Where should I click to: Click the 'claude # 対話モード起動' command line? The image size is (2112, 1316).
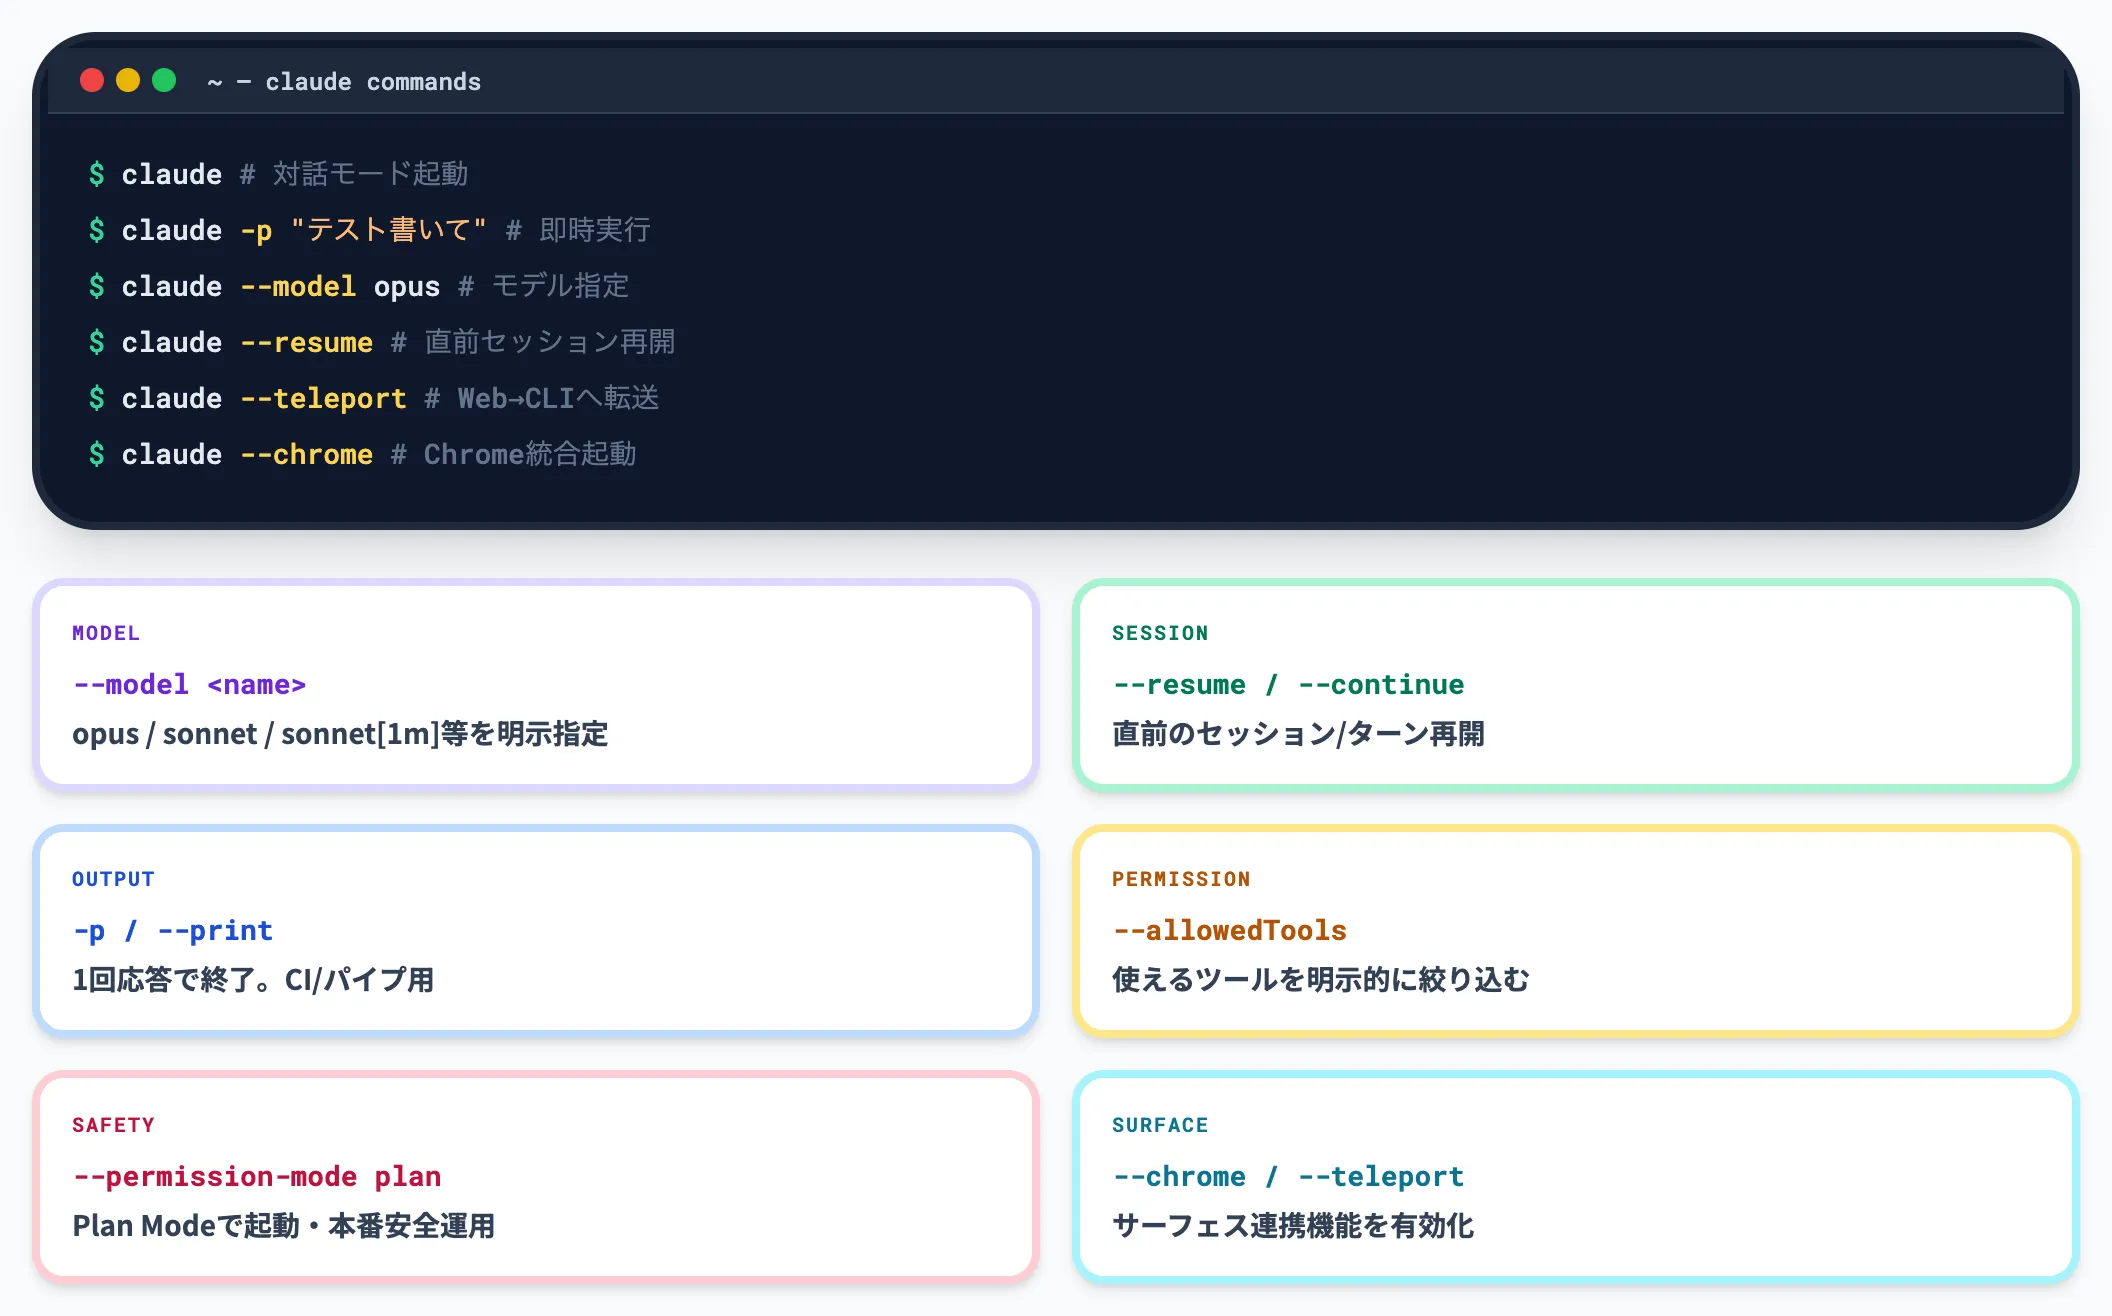click(x=278, y=174)
